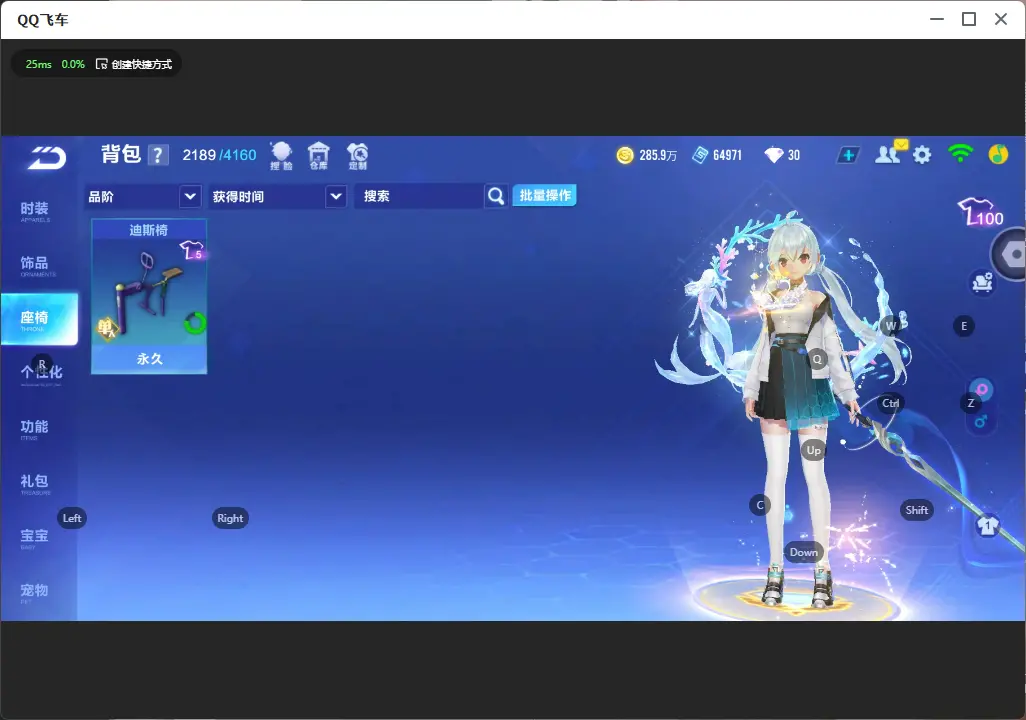Click the search magnifier icon
The width and height of the screenshot is (1026, 720).
coord(497,196)
